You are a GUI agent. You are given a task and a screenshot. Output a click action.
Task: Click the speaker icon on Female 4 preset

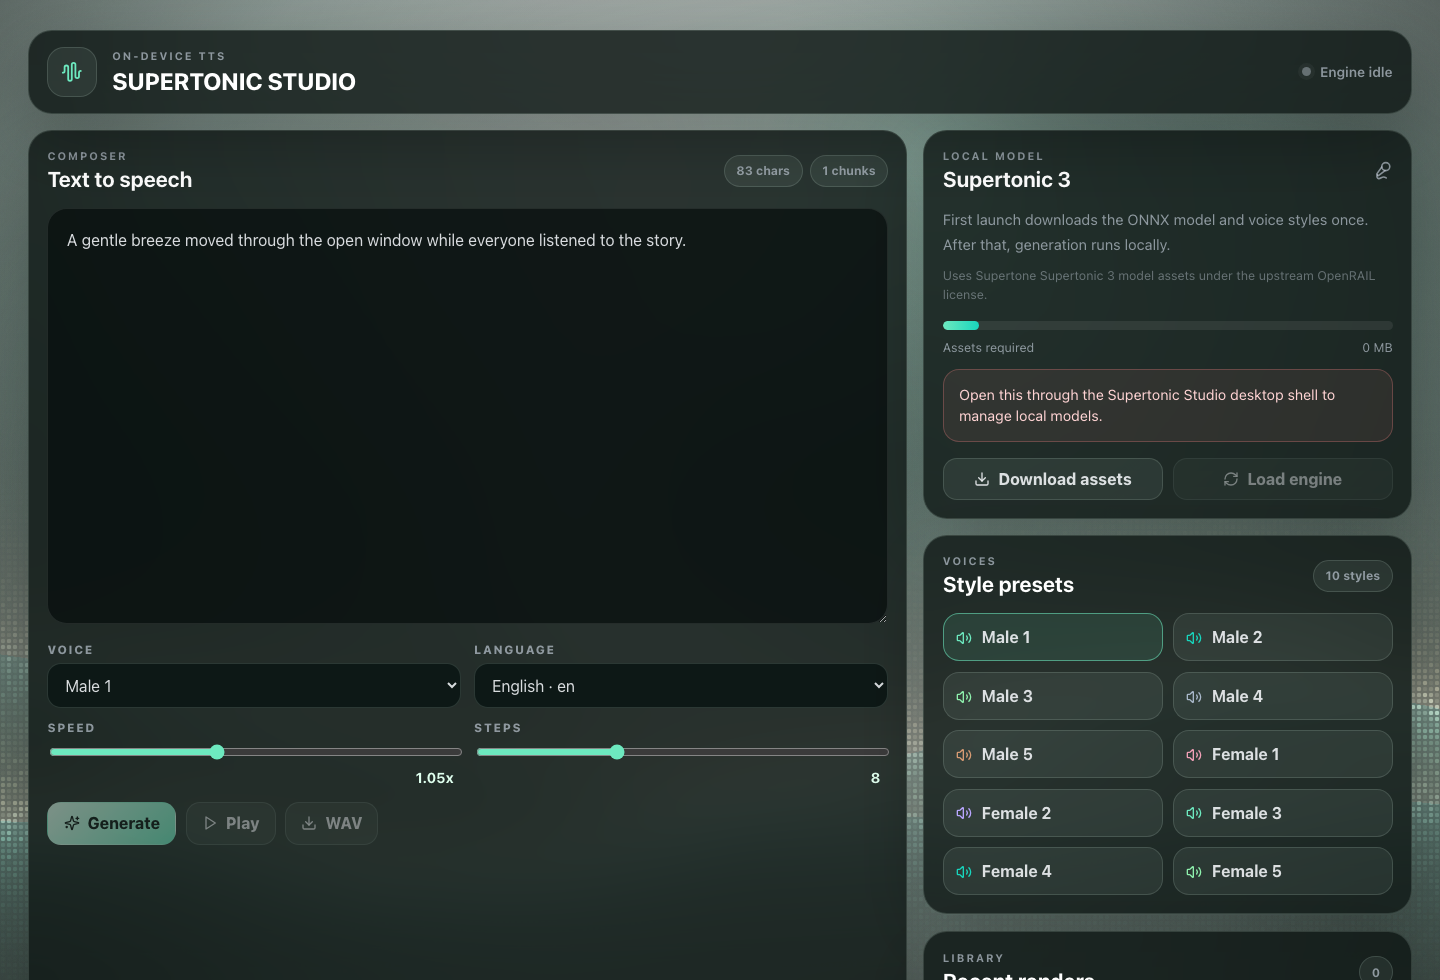click(x=964, y=872)
